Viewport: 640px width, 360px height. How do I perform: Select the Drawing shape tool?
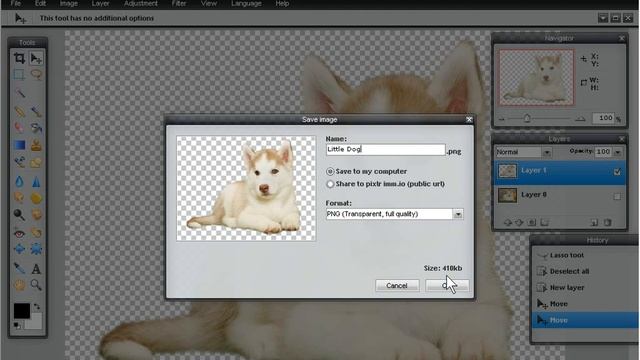[x=36, y=162]
